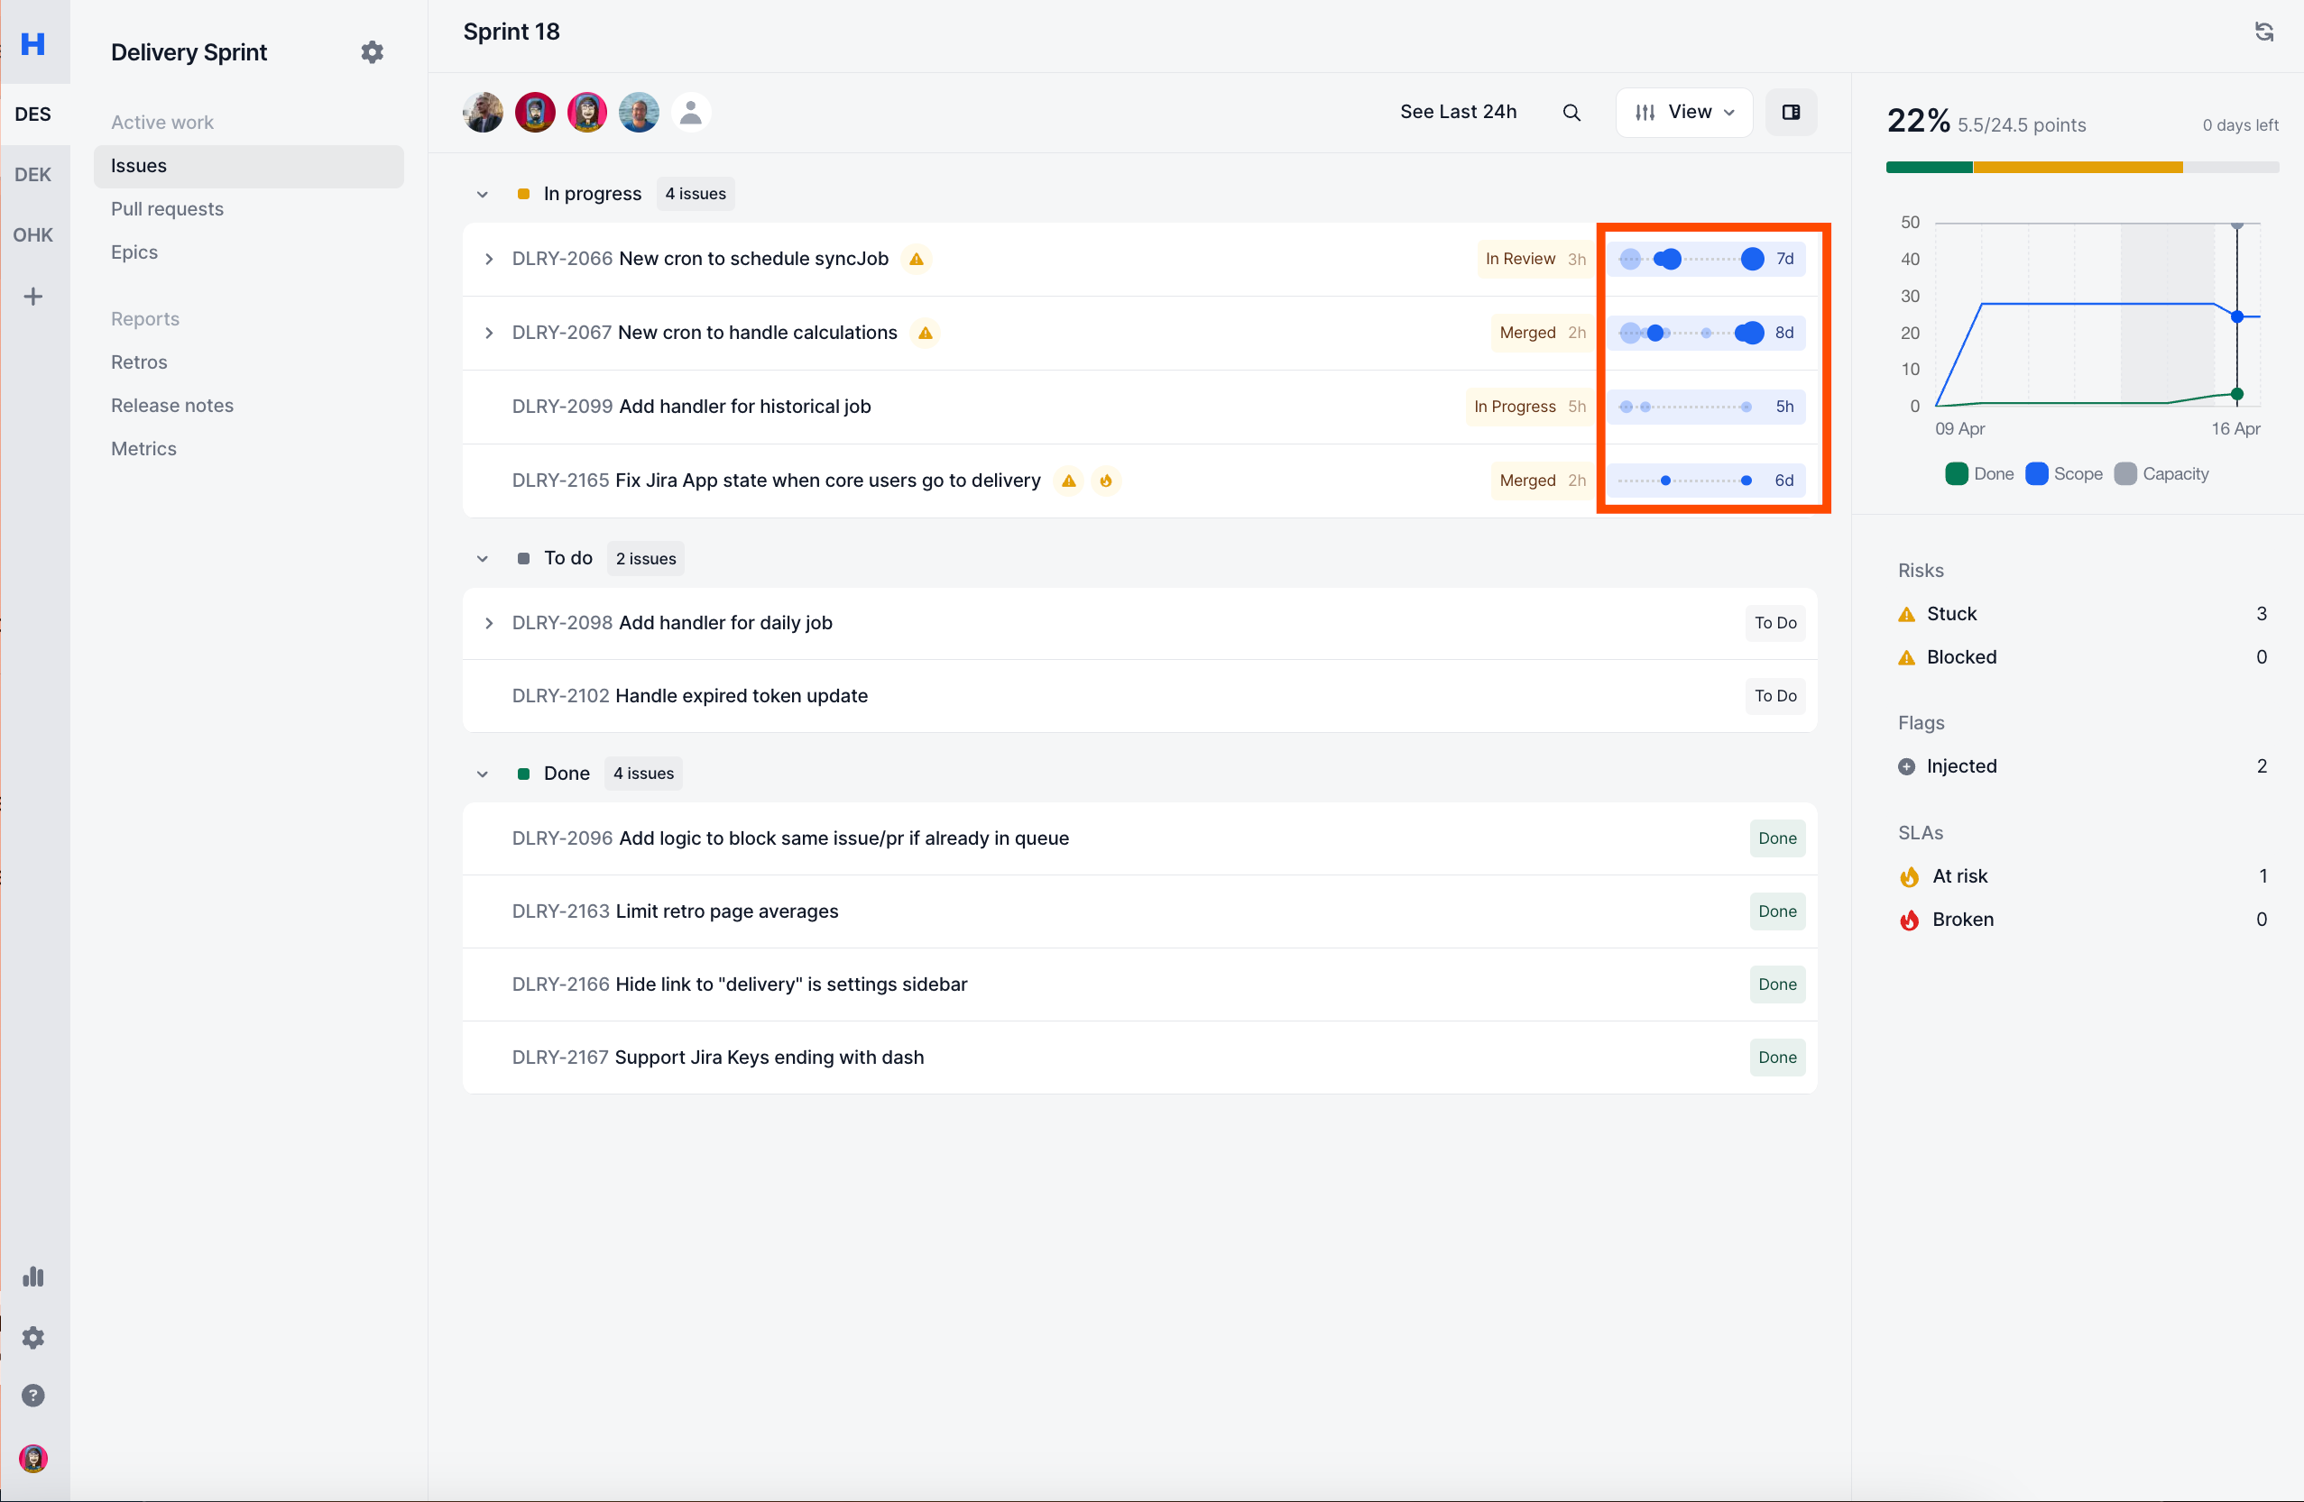Click the refresh sync icon
Screen dimensions: 2304x1502
(2264, 32)
